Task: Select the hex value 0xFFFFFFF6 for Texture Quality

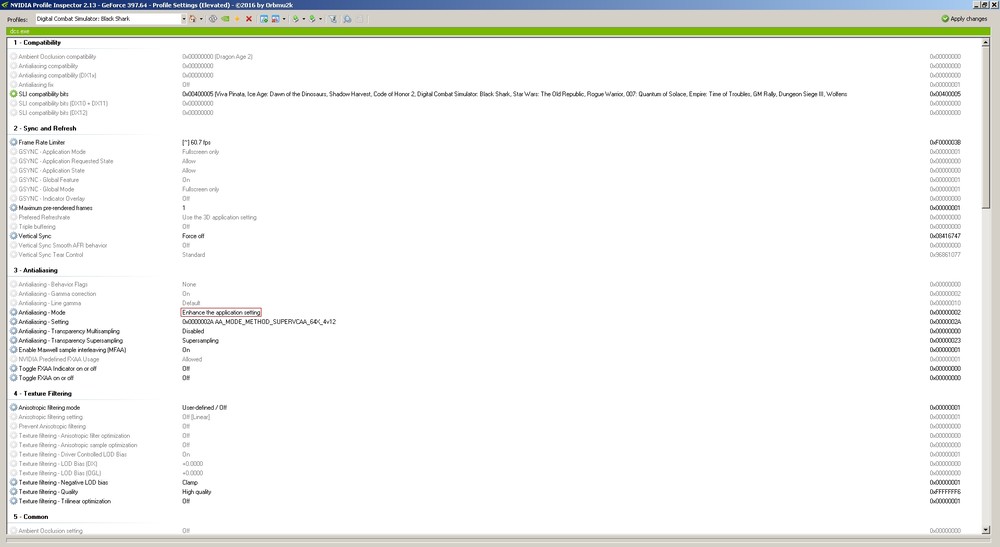Action: [945, 492]
